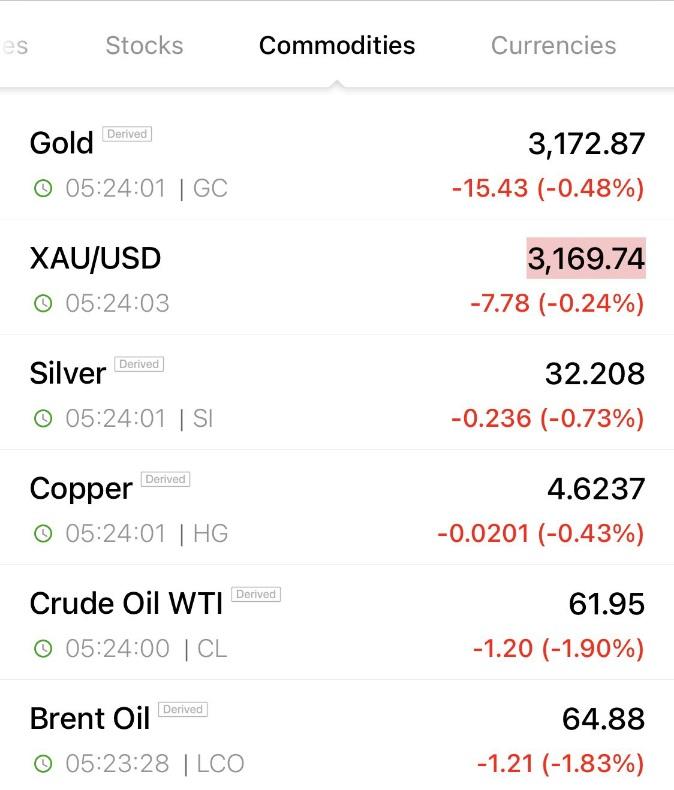Viewport: 674px width, 790px height.
Task: Click the Derived badge beside Copper
Action: pos(165,479)
